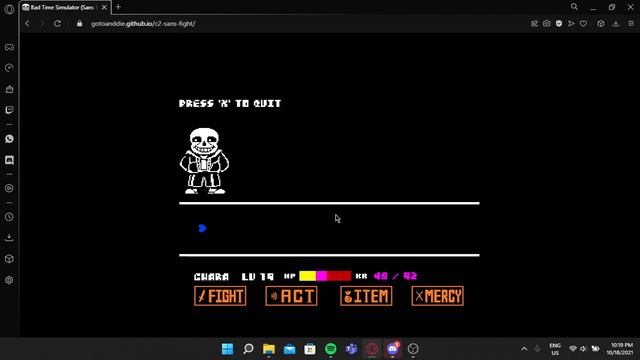
Task: Open the Windows Start menu
Action: 227,349
